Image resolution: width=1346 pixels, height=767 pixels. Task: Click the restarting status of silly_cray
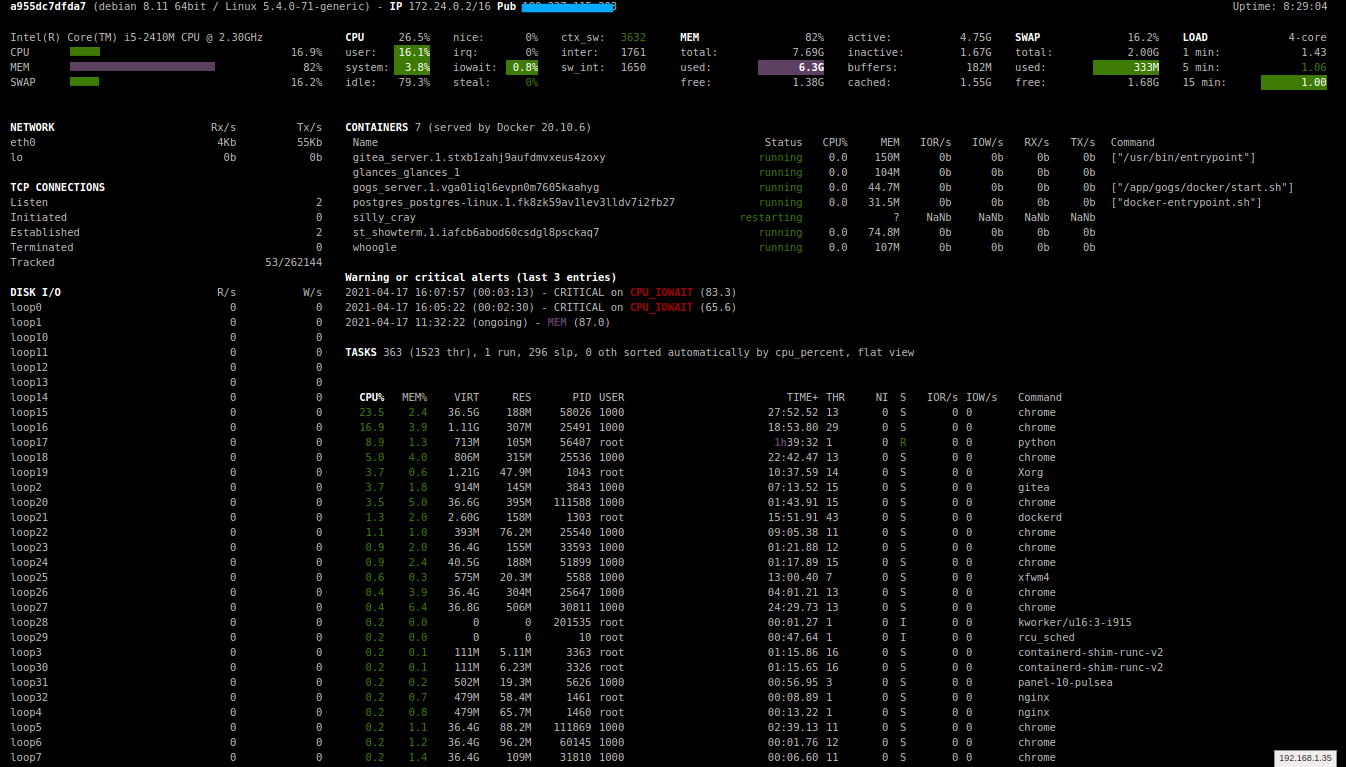coord(770,217)
